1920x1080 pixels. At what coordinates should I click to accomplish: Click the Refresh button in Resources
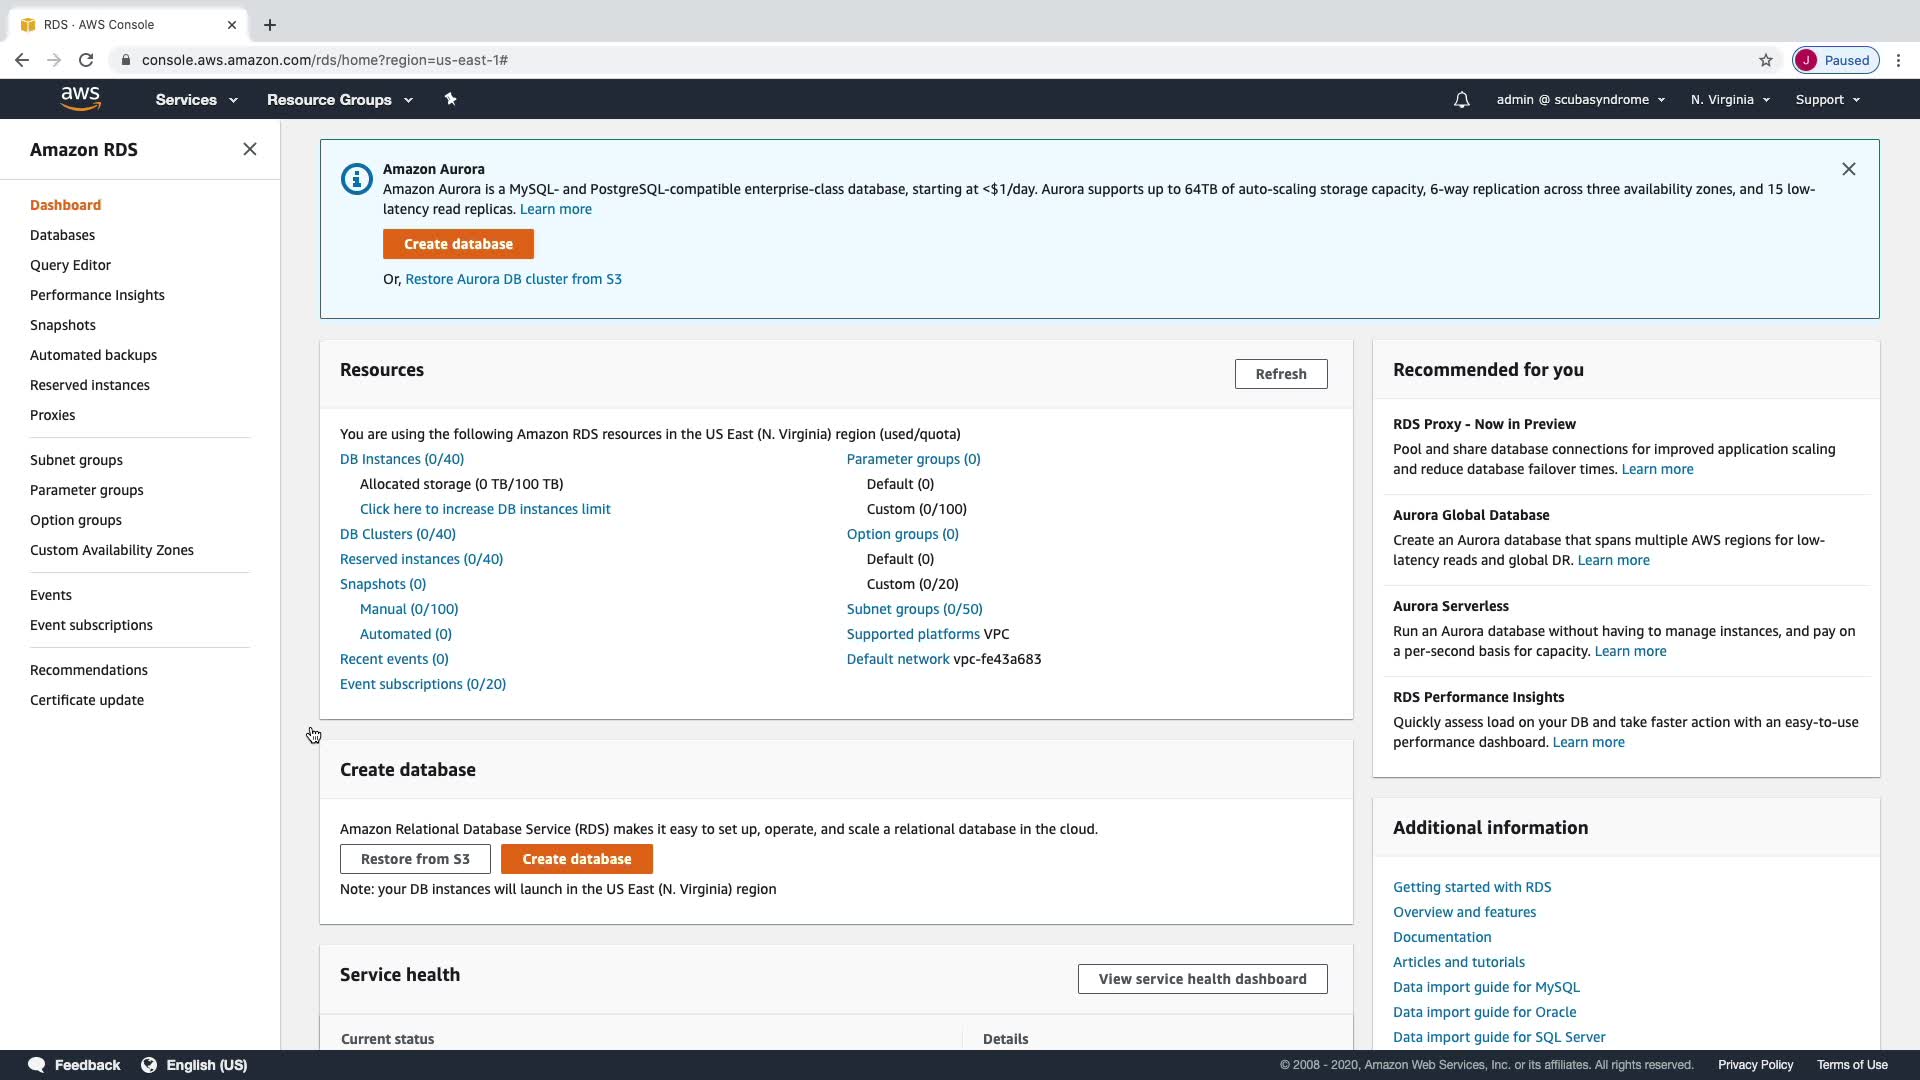(x=1280, y=374)
